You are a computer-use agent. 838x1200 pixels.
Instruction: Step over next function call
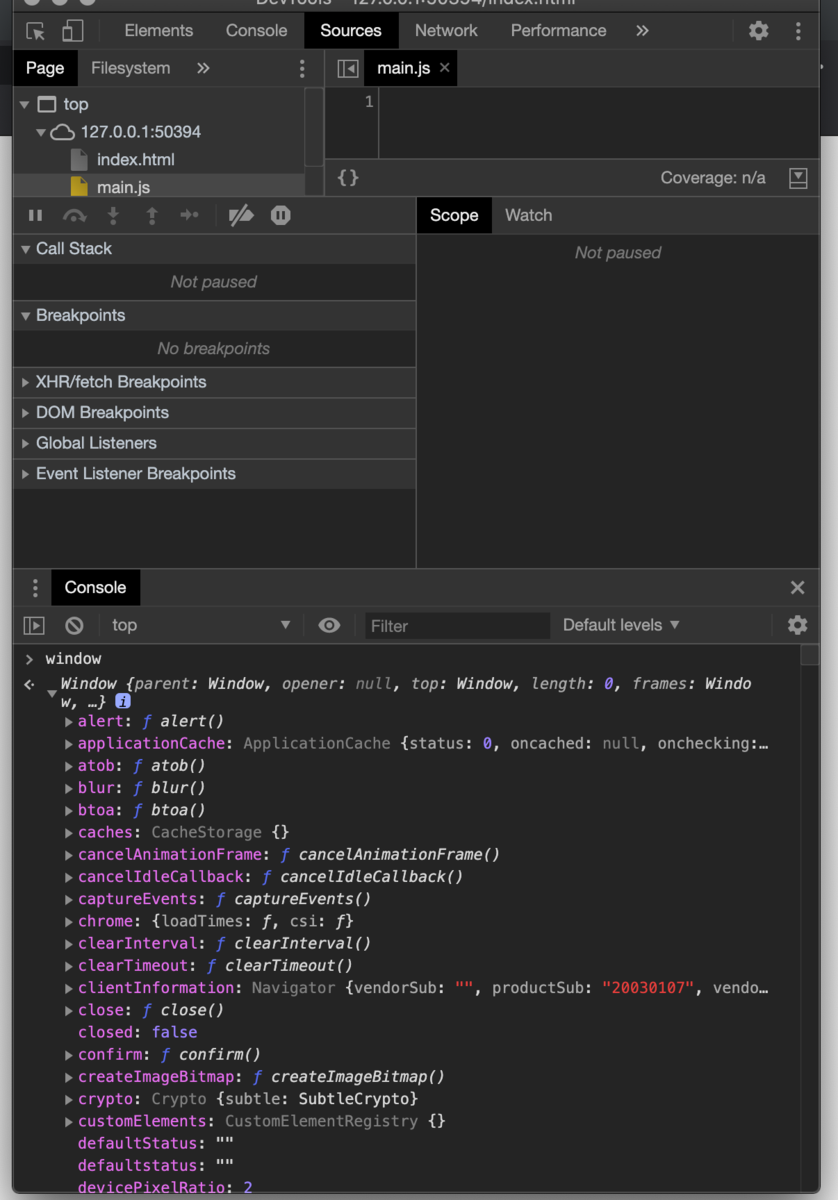point(75,215)
